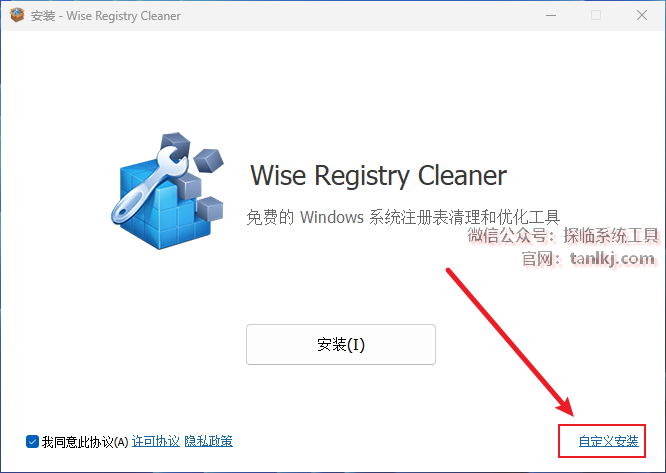Click the large Wise Registry Cleaner heading

coord(378,175)
